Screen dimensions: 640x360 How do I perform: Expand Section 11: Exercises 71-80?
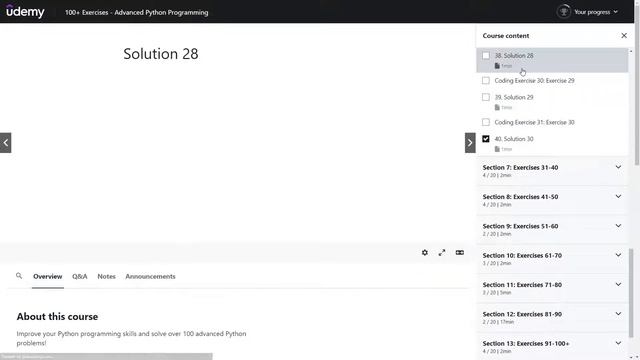tap(552, 288)
